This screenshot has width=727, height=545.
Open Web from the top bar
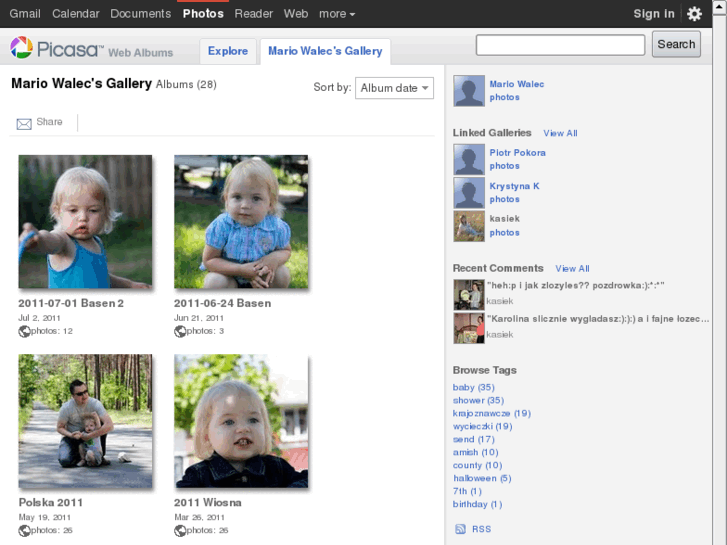click(296, 14)
